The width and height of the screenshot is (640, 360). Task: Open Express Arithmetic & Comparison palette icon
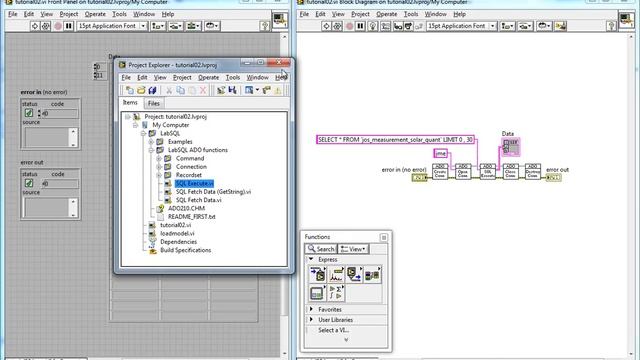336,293
